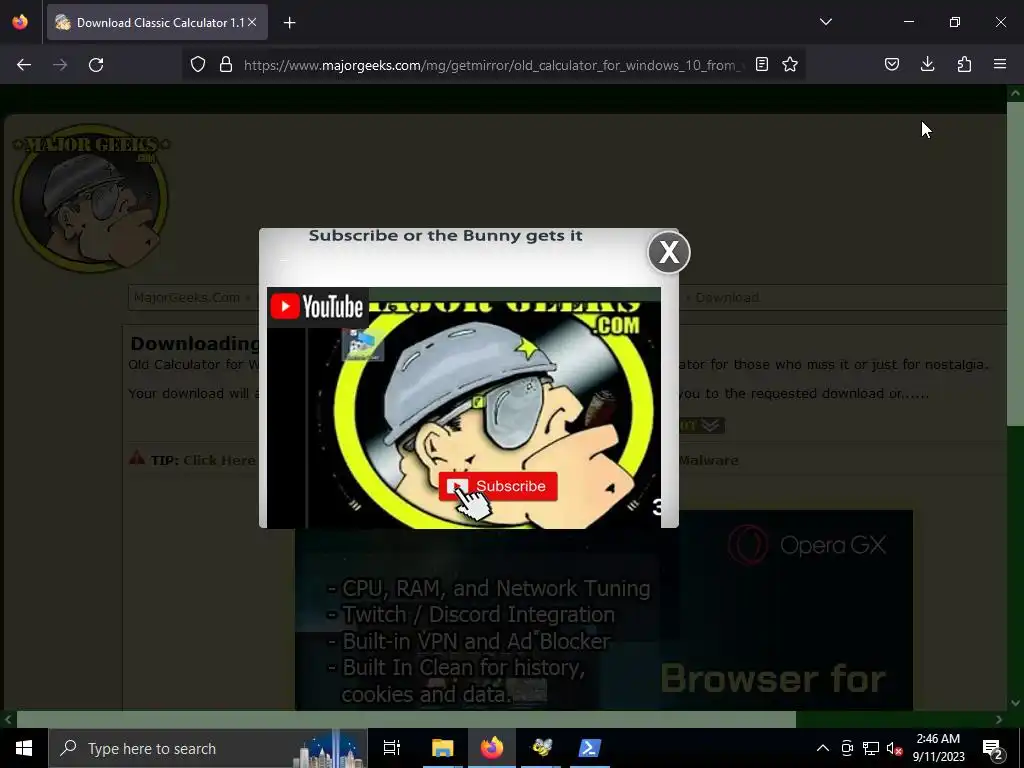
Task: Open the tracking protection shield icon
Action: [x=198, y=65]
